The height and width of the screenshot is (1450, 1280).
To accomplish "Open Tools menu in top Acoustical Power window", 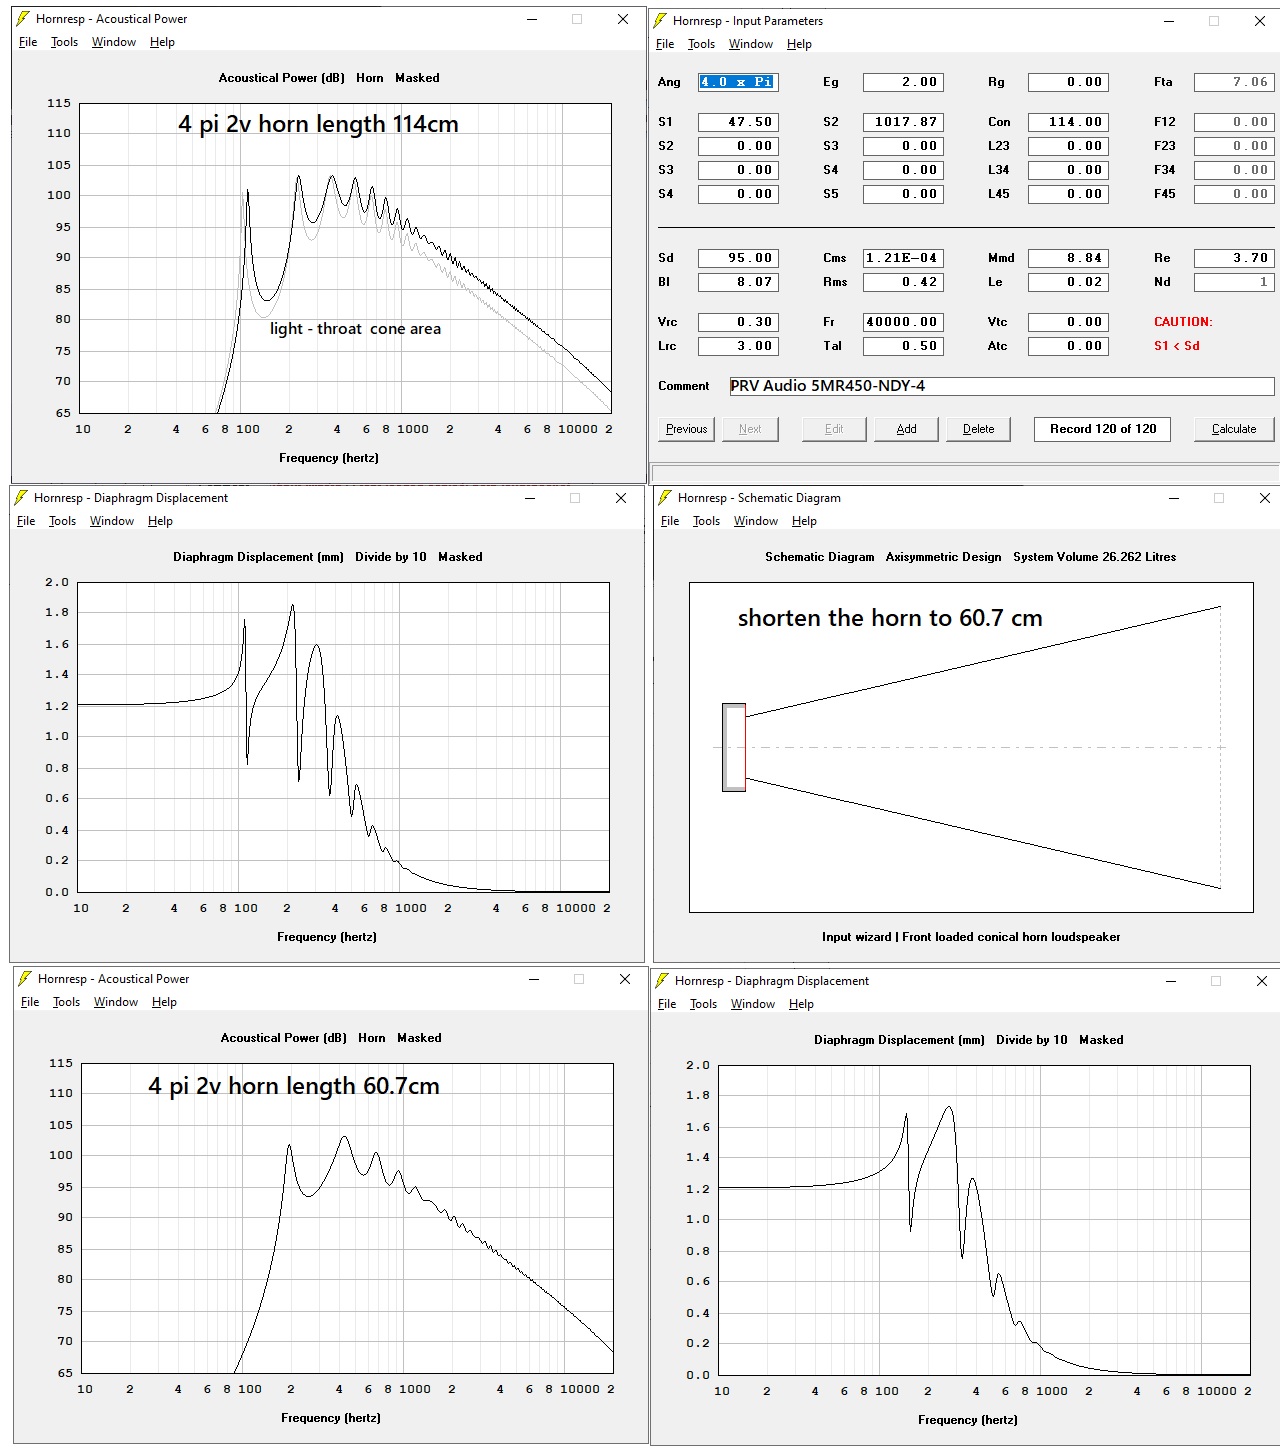I will pos(64,42).
